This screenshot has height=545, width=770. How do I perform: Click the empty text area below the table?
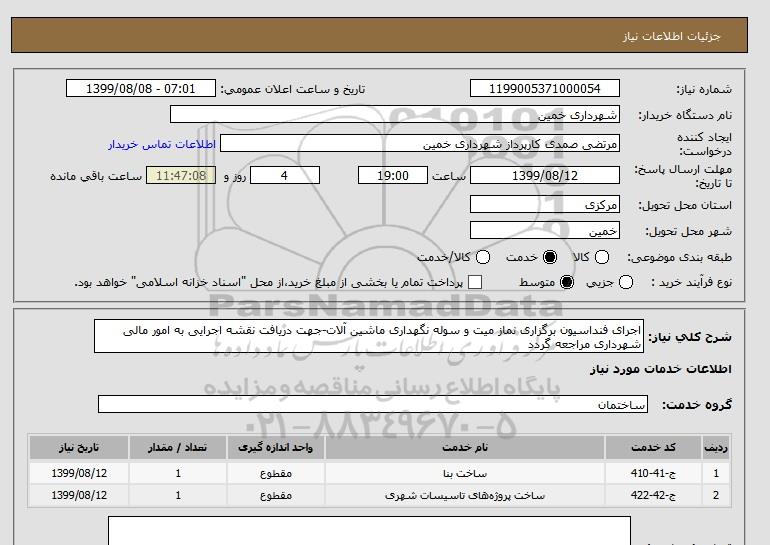(x=369, y=530)
